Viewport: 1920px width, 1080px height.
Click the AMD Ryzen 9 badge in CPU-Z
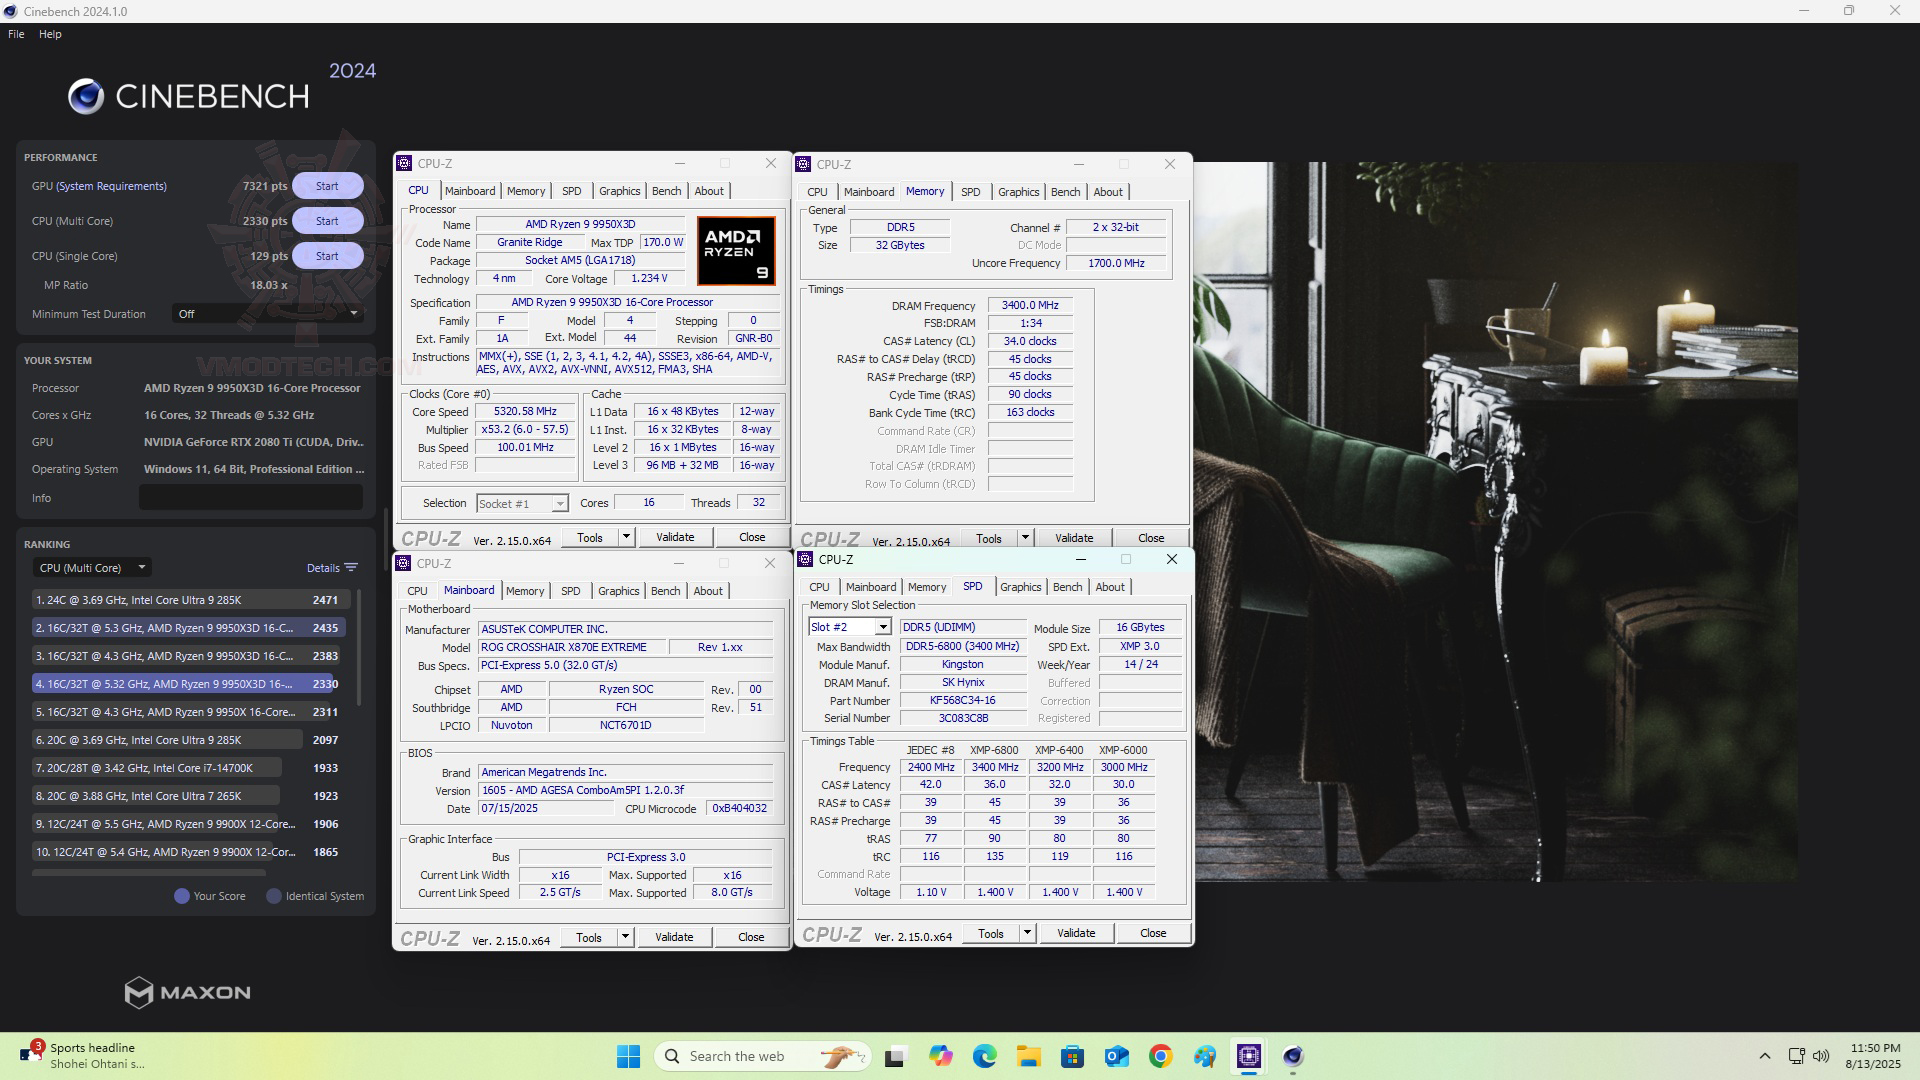click(x=736, y=251)
